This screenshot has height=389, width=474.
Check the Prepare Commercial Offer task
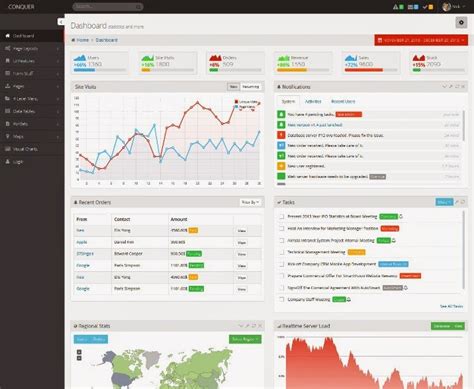[x=282, y=276]
